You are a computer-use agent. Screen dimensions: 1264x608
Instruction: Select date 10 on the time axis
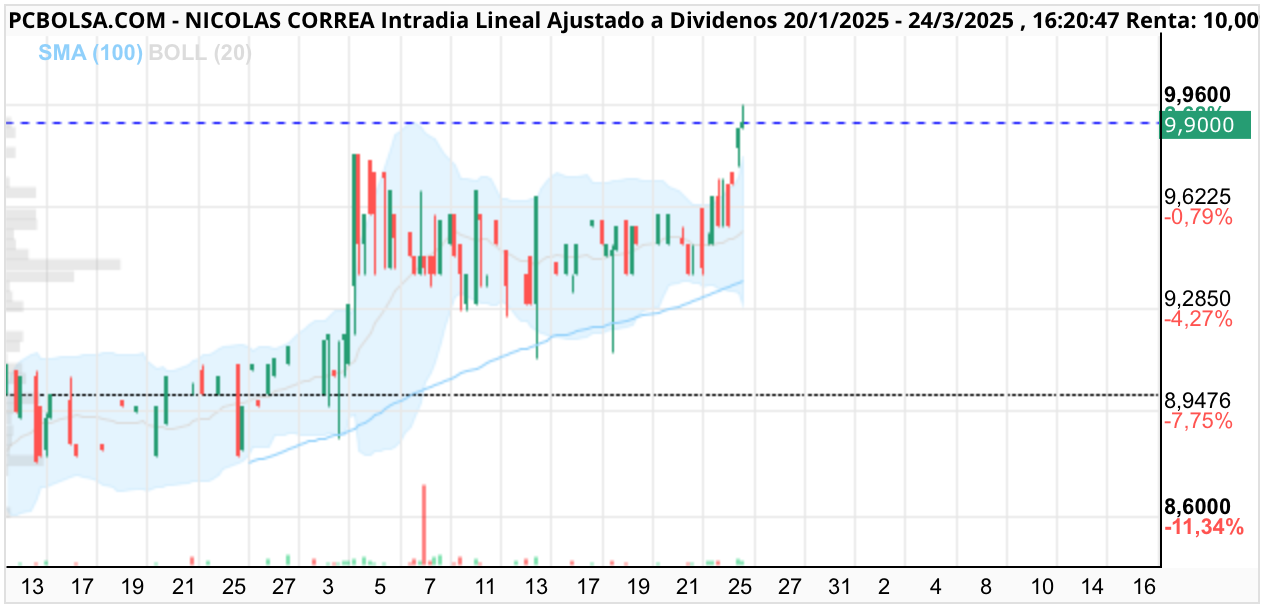pyautogui.click(x=1042, y=585)
